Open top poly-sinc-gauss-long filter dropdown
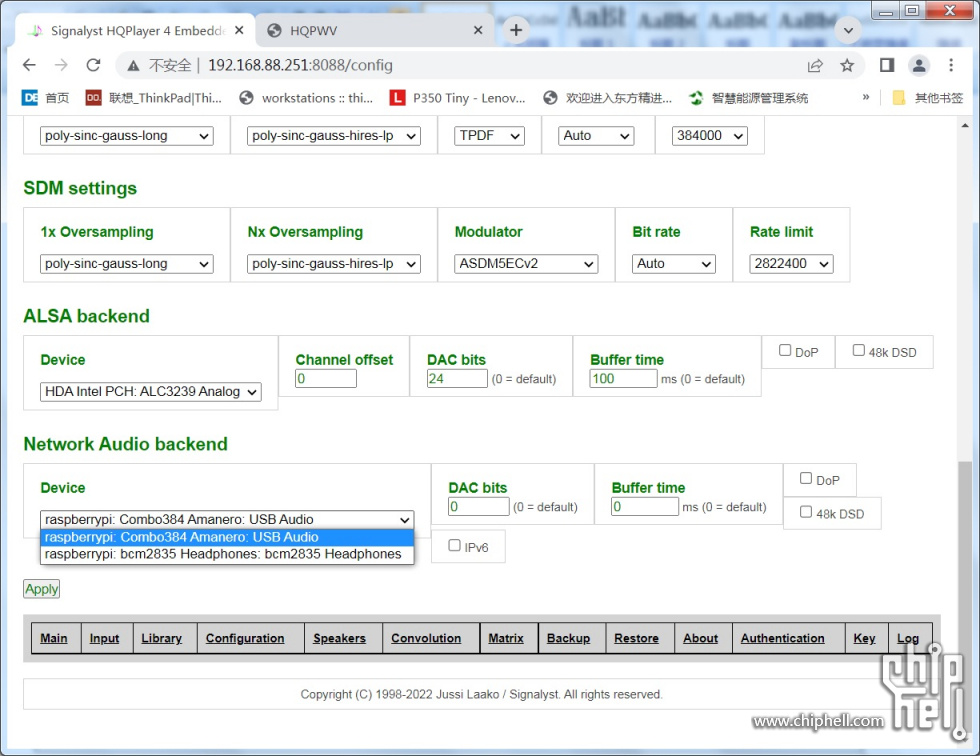The width and height of the screenshot is (980, 756). pyautogui.click(x=127, y=136)
